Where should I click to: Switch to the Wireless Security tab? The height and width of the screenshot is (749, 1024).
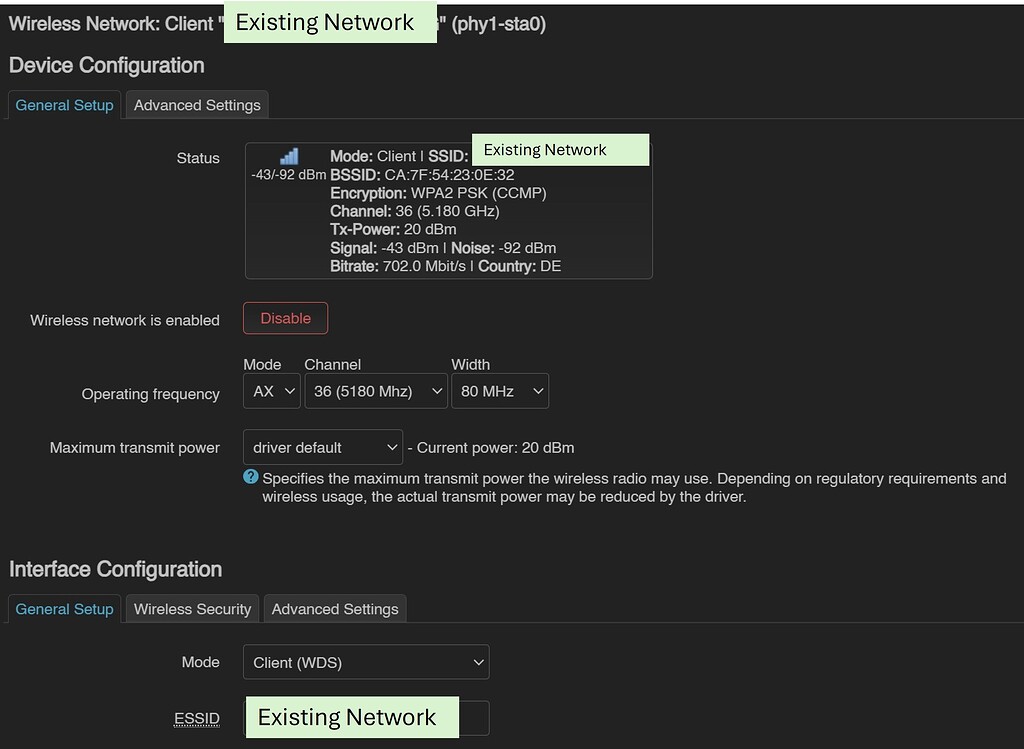(192, 608)
